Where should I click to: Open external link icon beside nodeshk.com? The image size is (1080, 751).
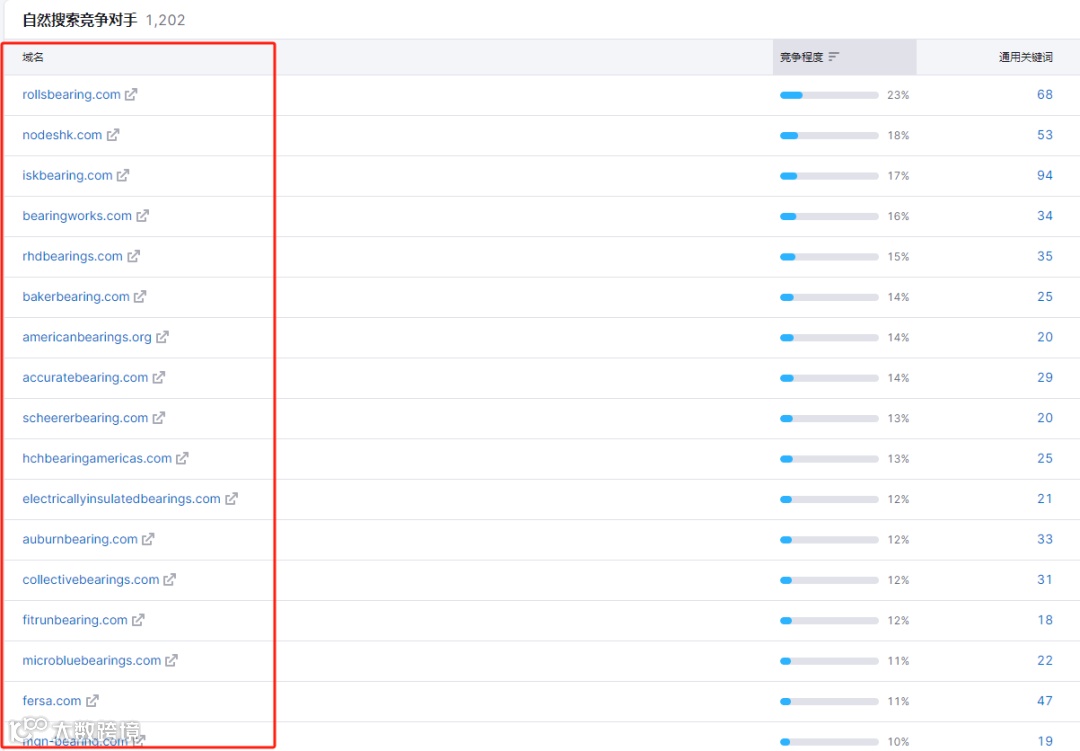(x=113, y=135)
